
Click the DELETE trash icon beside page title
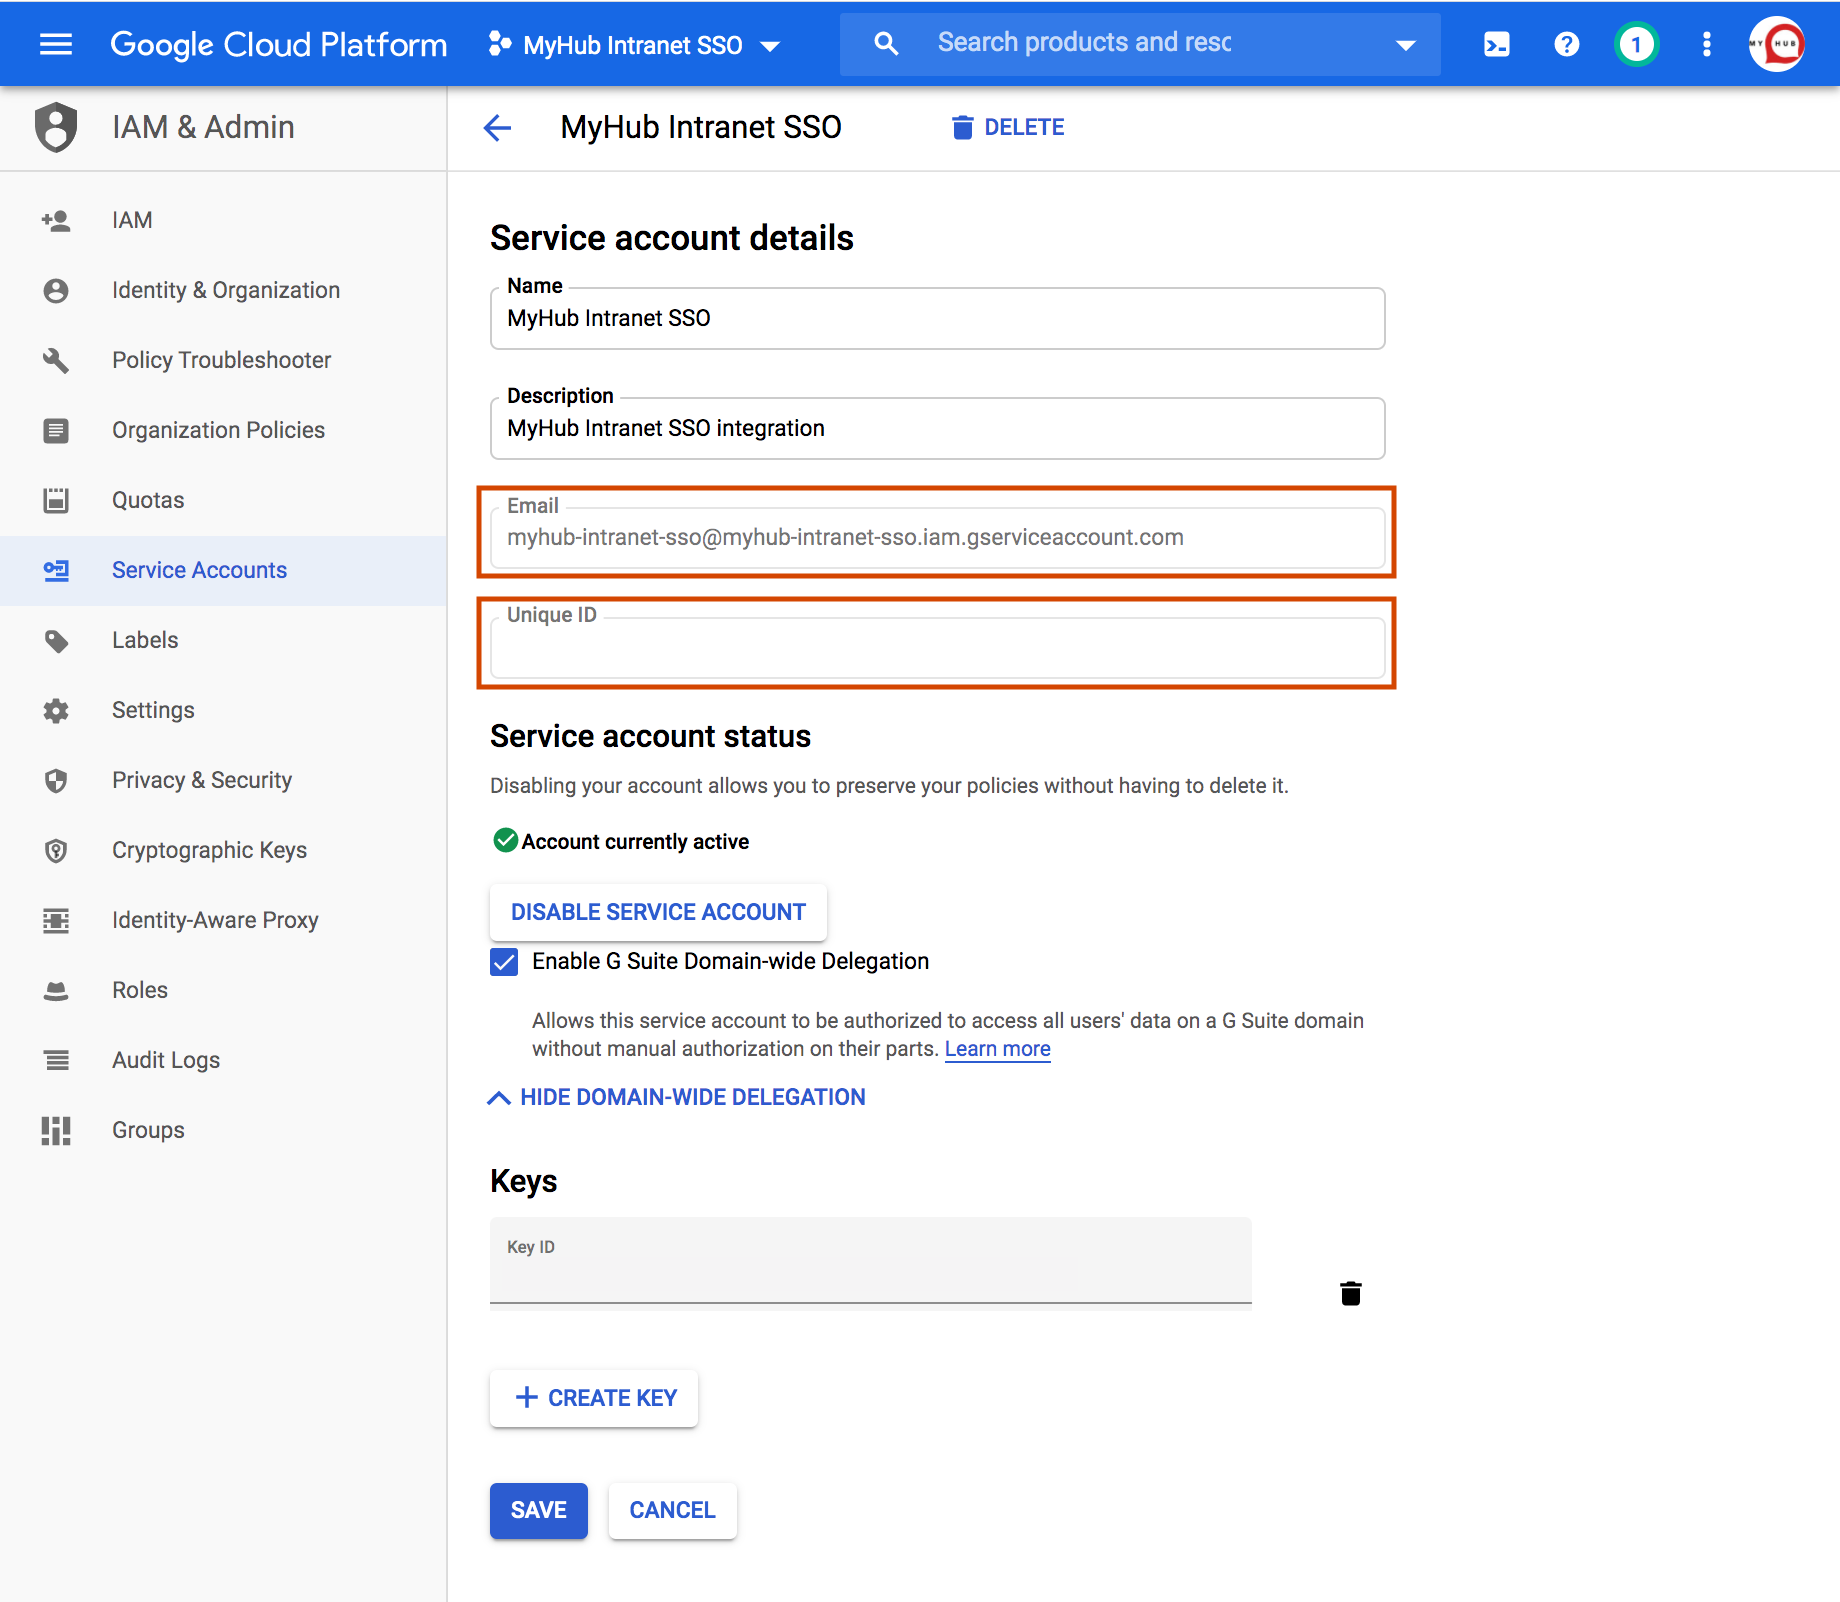(x=962, y=127)
